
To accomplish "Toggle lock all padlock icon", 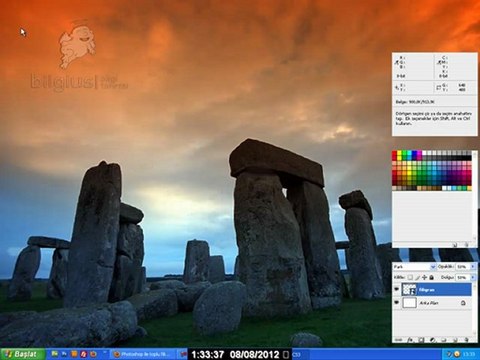I will [x=432, y=277].
